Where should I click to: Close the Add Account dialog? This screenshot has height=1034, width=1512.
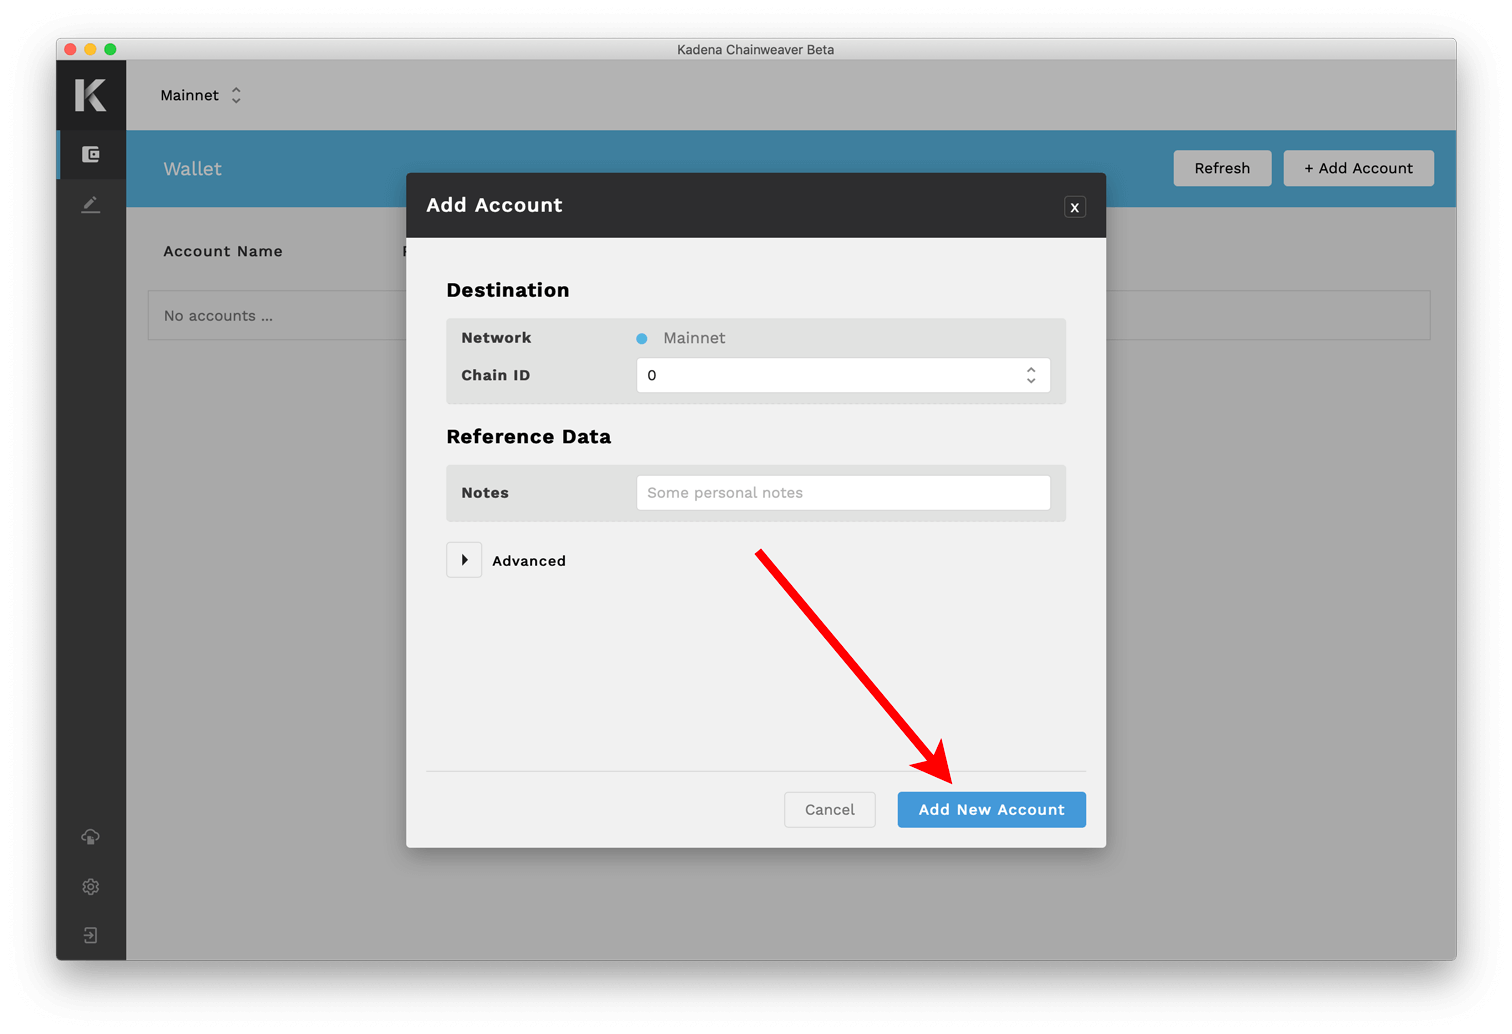point(1074,207)
